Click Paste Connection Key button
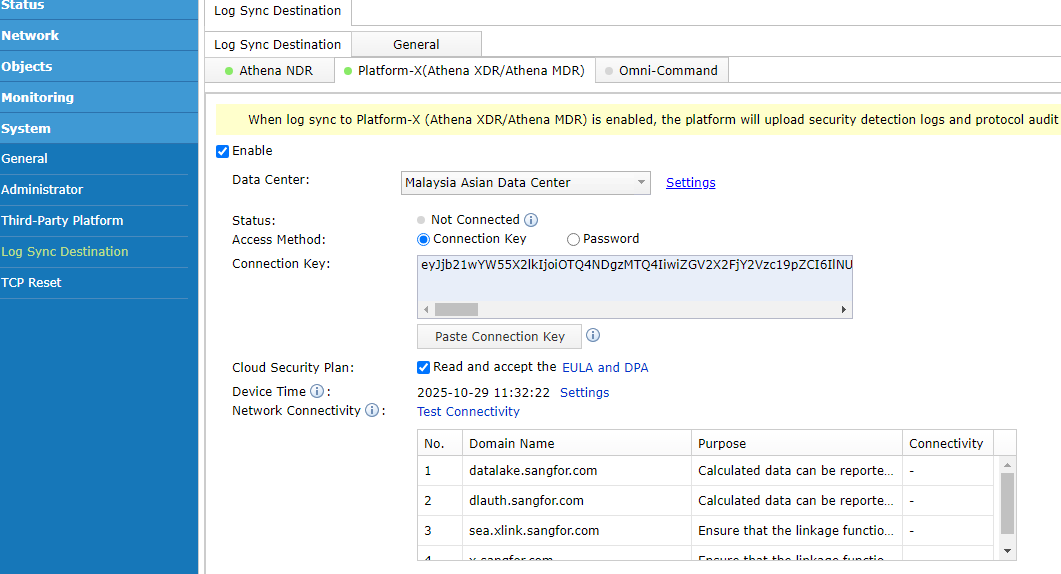Viewport: 1061px width, 574px height. [x=499, y=336]
